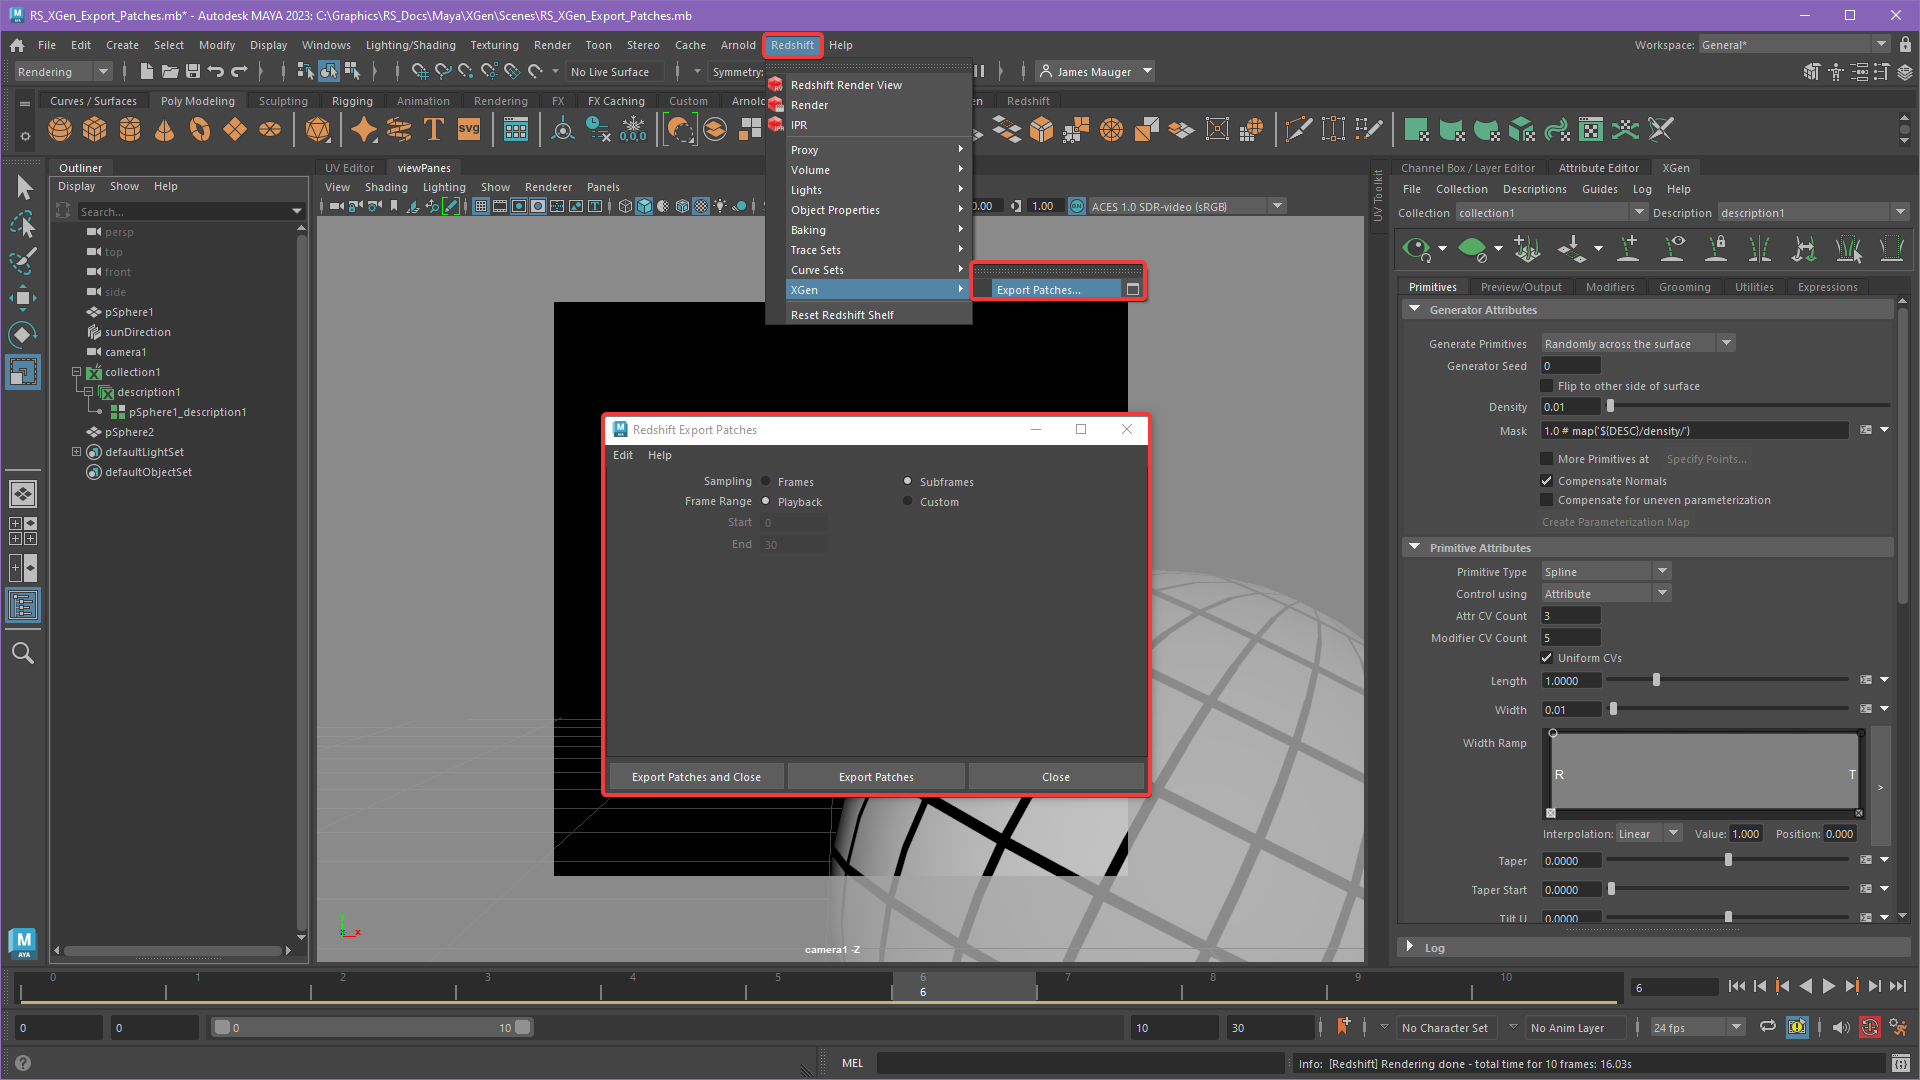Click the Taper slider handle

tap(1728, 860)
